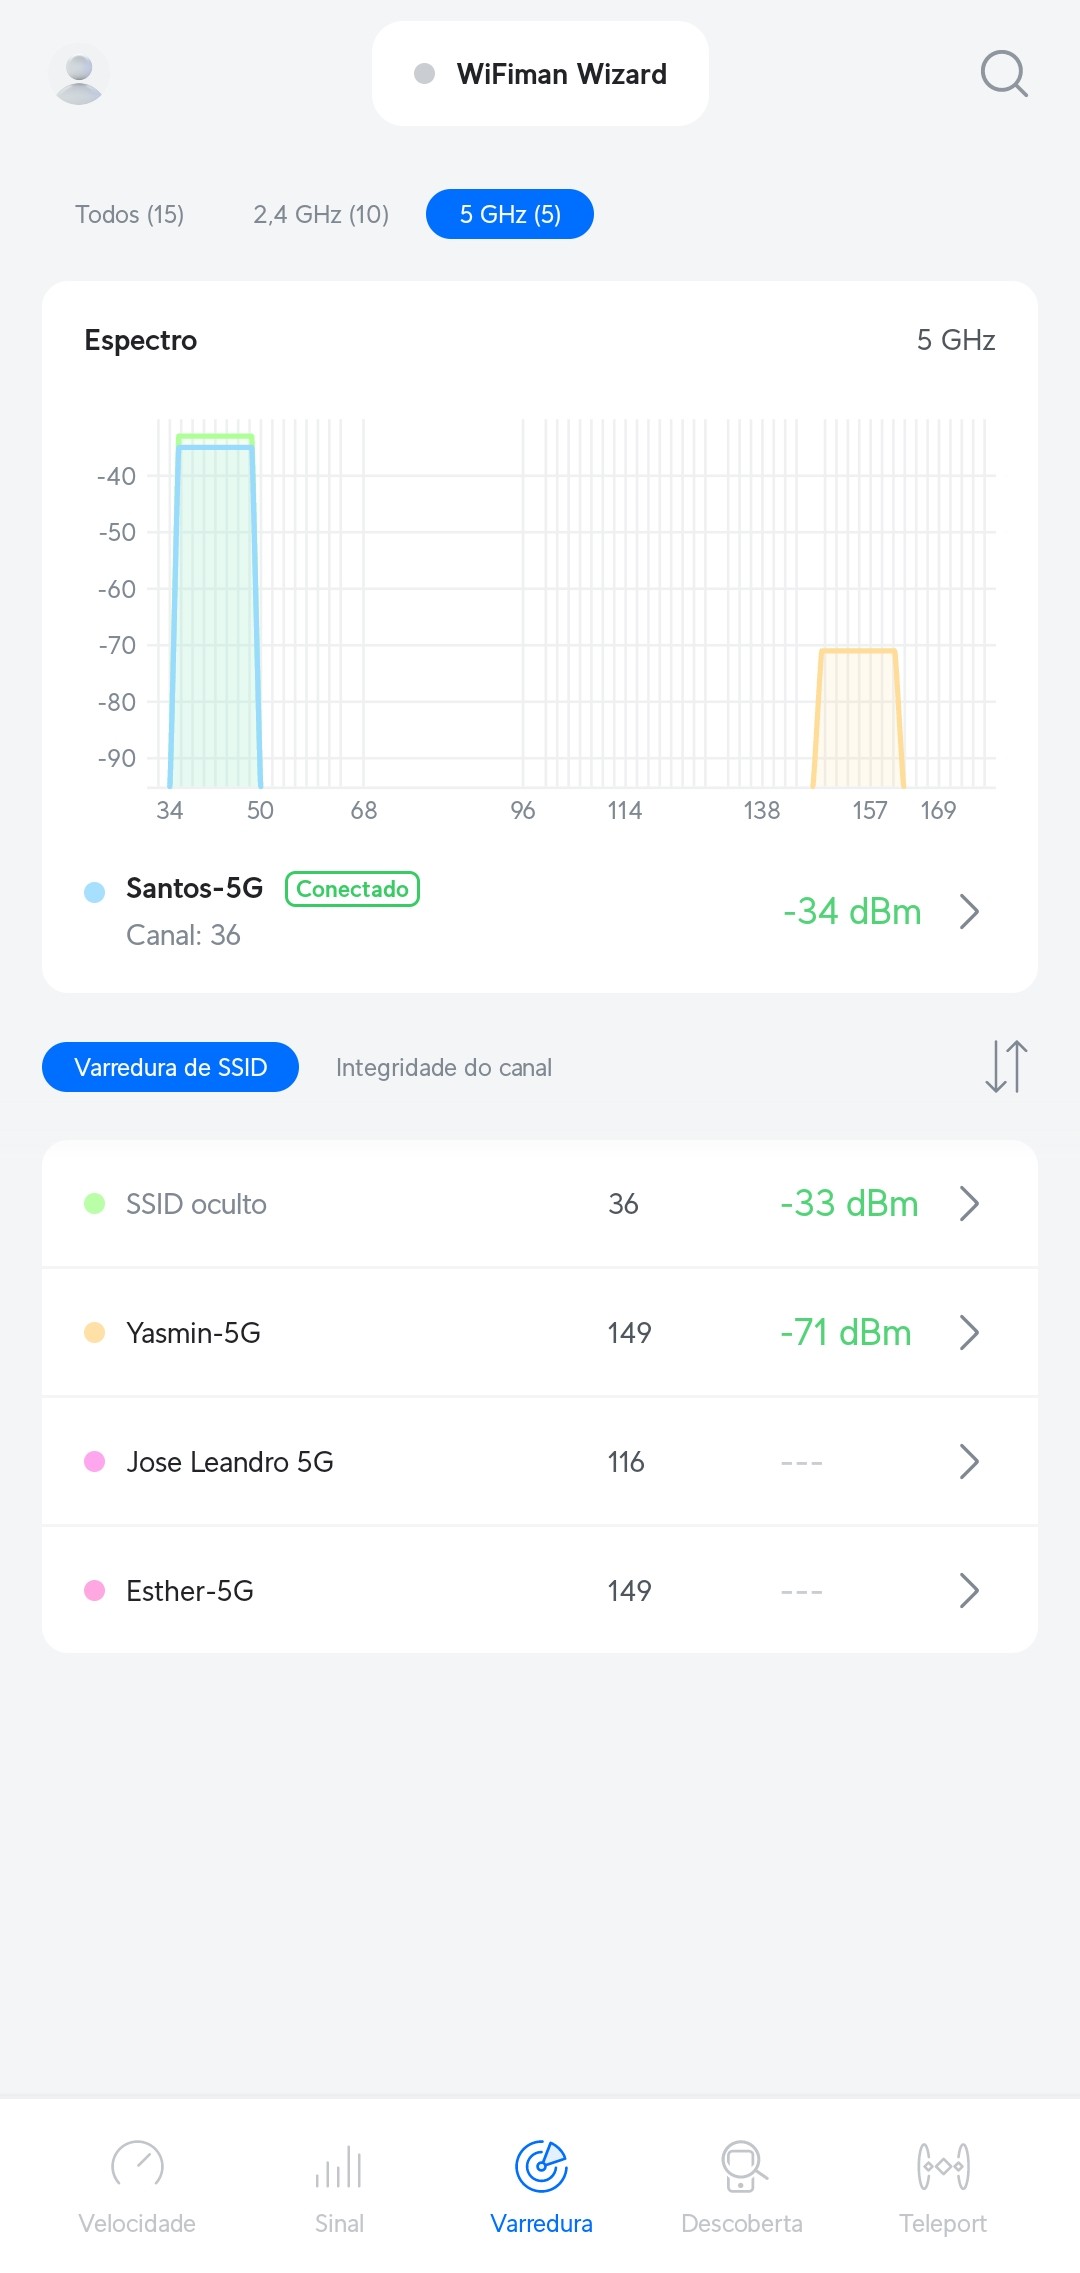The height and width of the screenshot is (2273, 1080).
Task: Switch to the 2,4 GHz (10) filter
Action: [x=321, y=215]
